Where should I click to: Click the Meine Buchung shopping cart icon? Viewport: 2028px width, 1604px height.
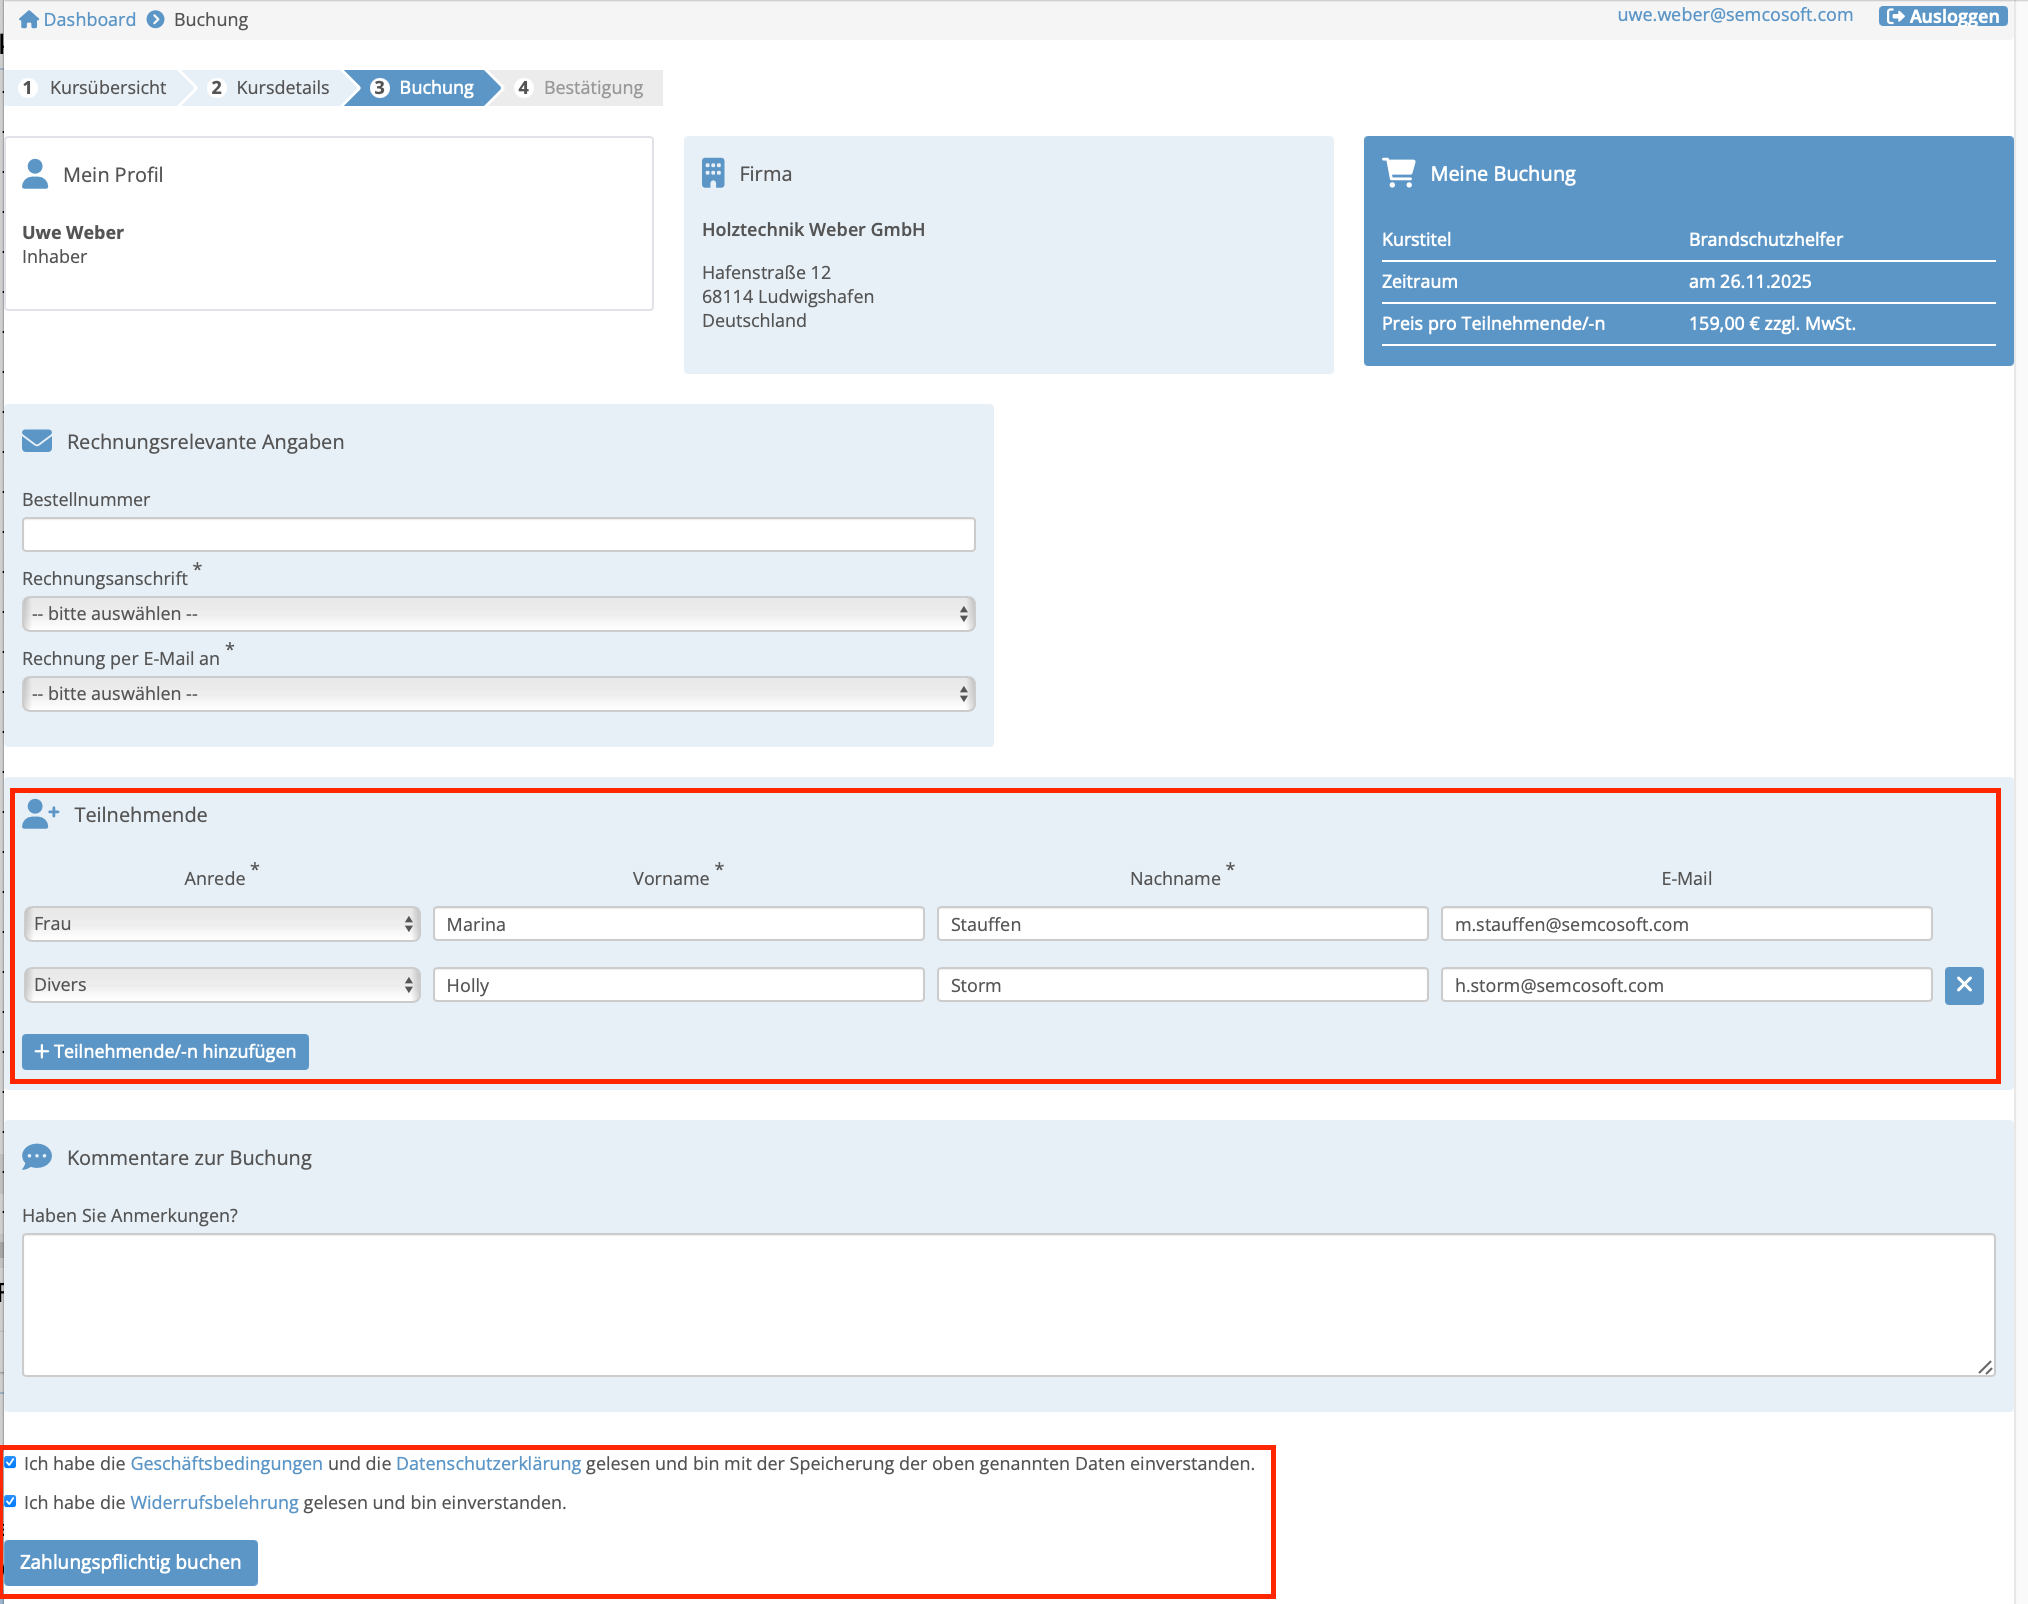tap(1398, 173)
